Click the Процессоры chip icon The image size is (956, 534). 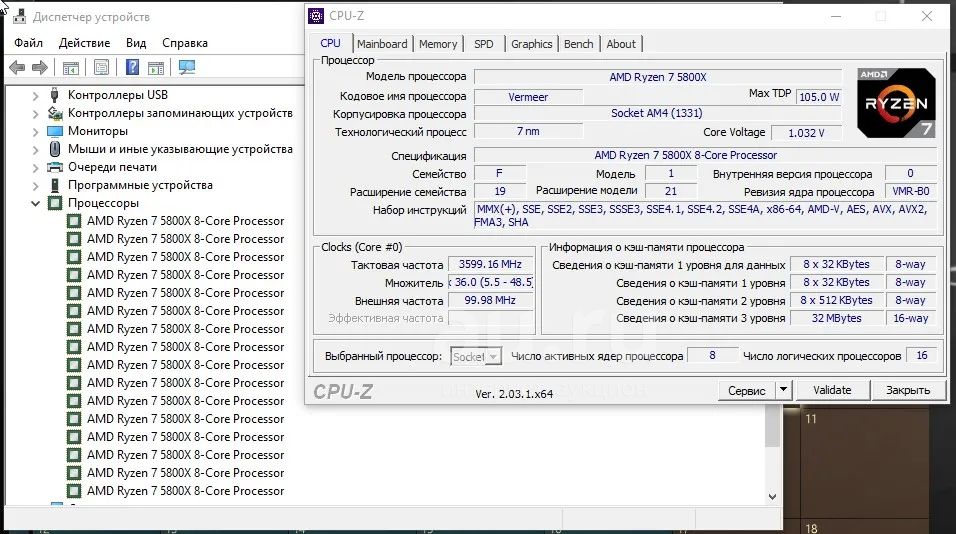click(x=55, y=203)
